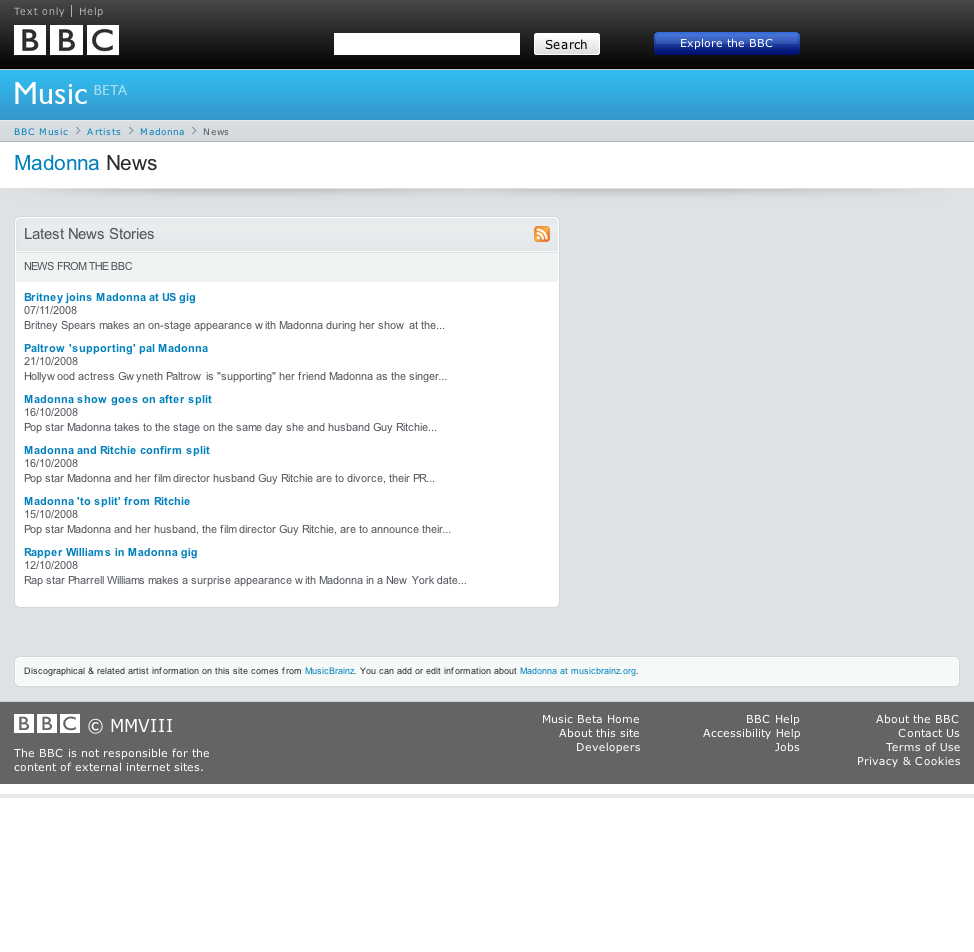Click the BBC logo in the header
Screen dimensions: 974x952
pyautogui.click(x=66, y=40)
